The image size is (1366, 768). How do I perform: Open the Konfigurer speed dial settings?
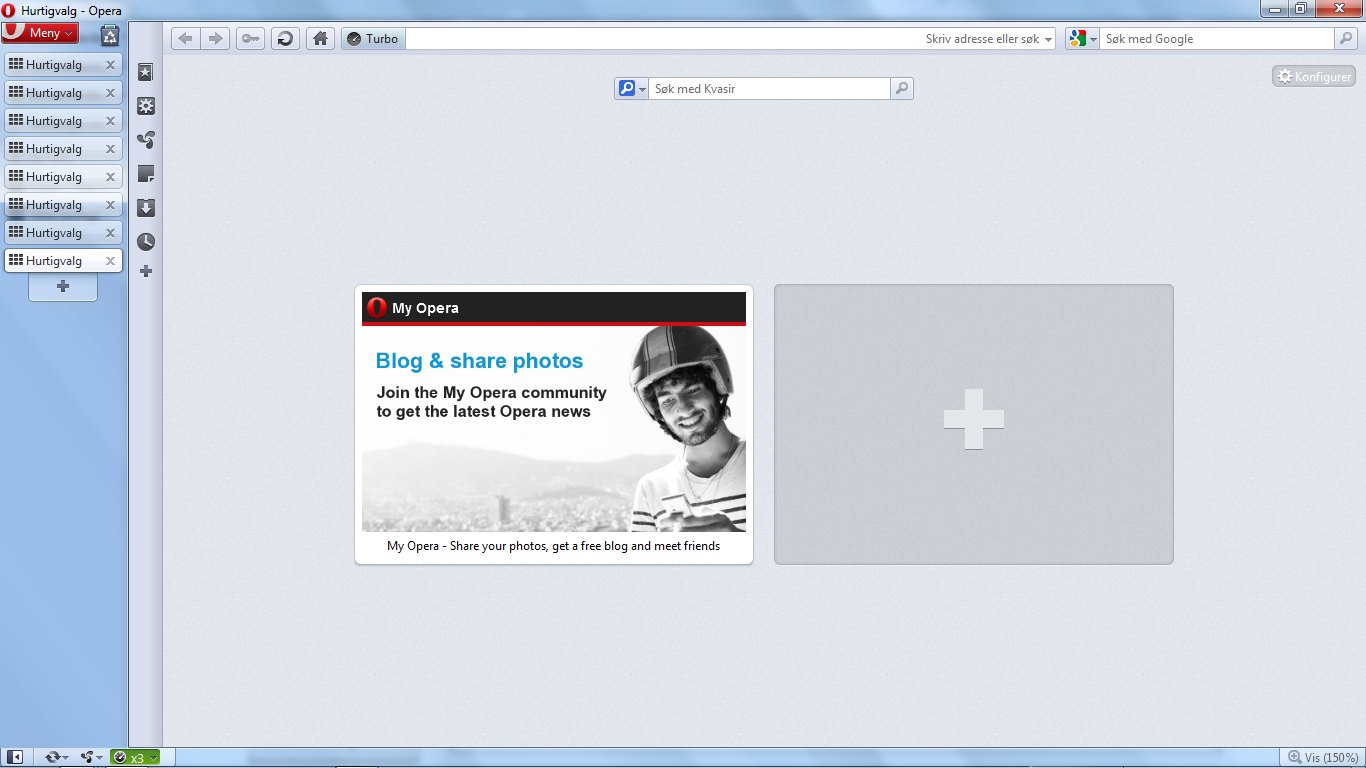coord(1314,76)
